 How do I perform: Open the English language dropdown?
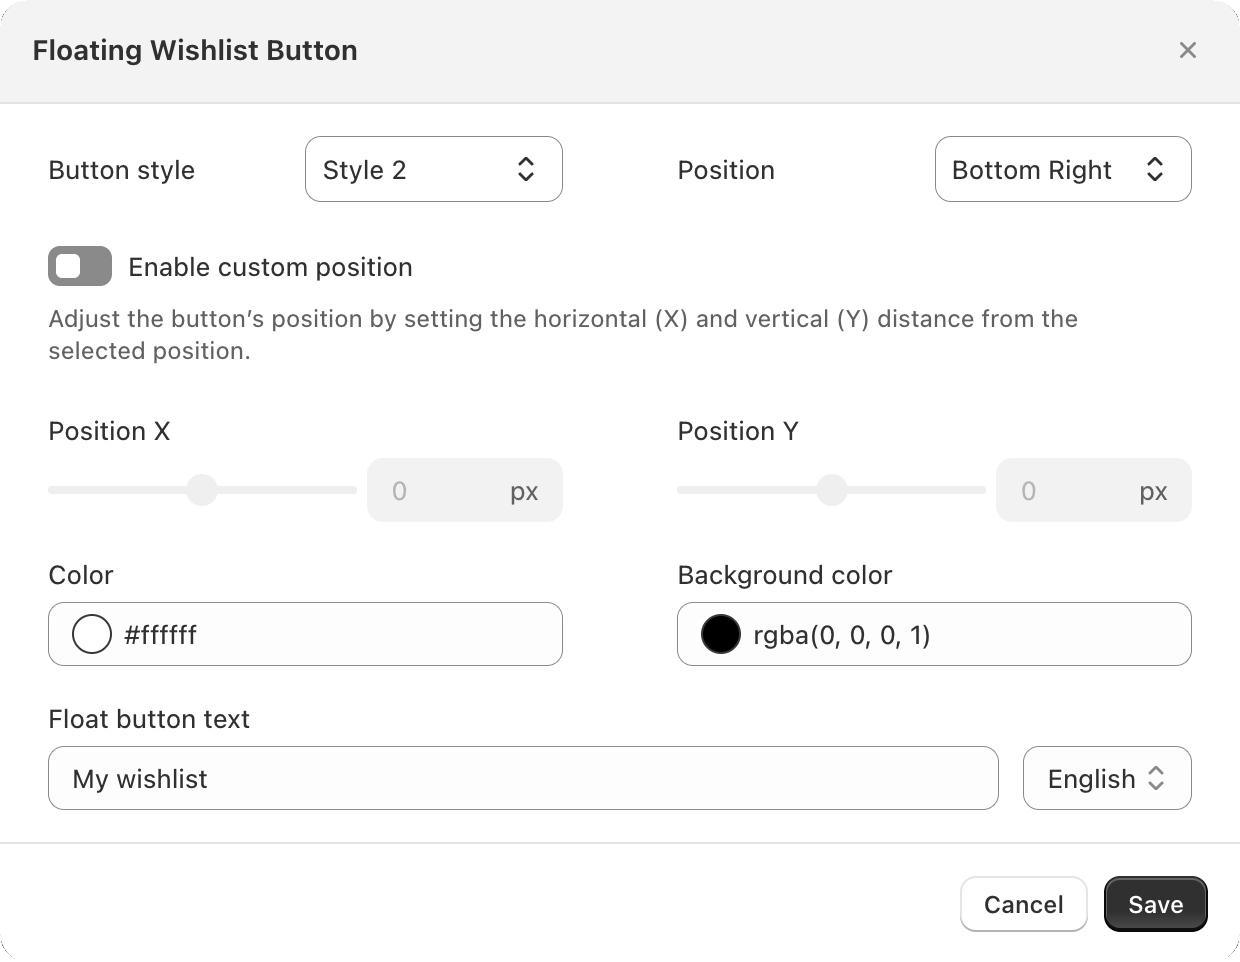pyautogui.click(x=1107, y=778)
